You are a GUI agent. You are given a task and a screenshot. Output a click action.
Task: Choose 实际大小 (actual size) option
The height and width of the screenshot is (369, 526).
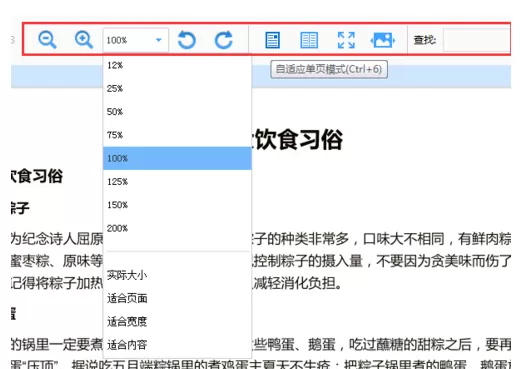[177, 275]
